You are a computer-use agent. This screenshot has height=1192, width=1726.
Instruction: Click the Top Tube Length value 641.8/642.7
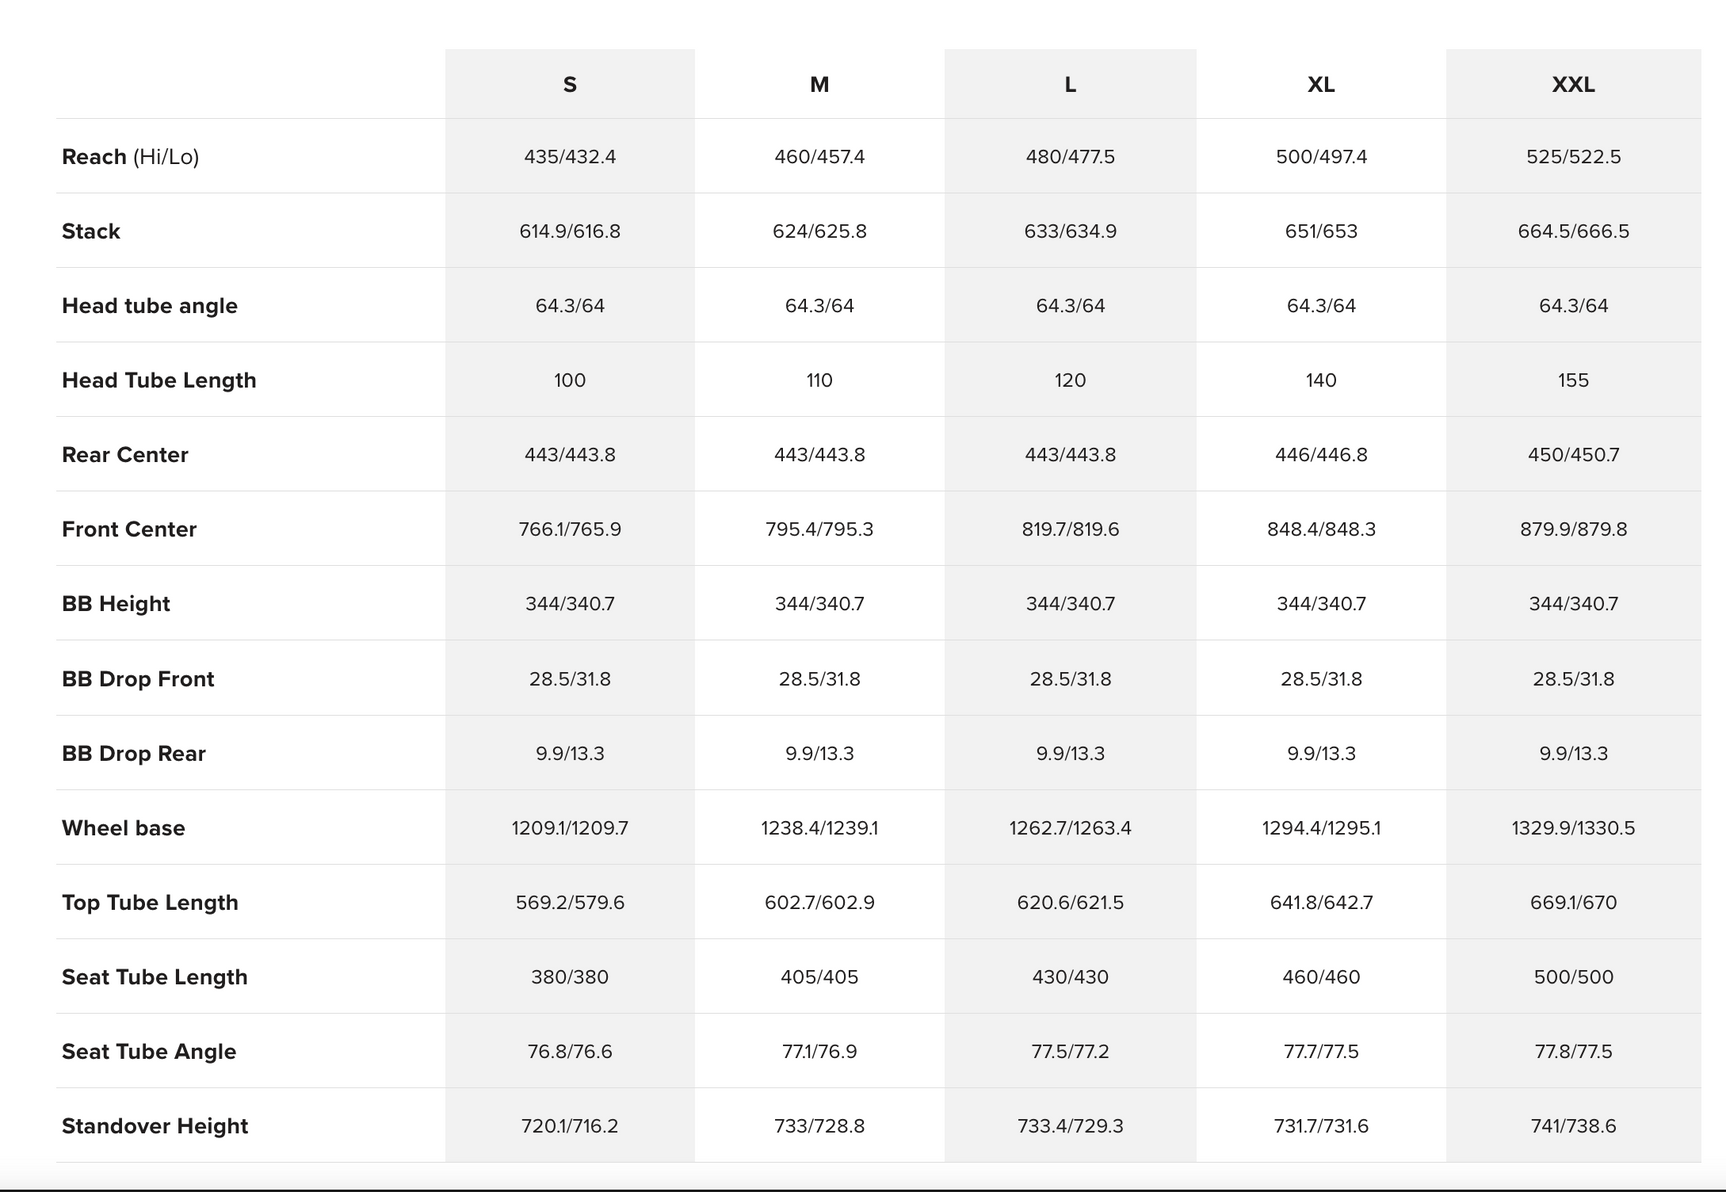click(x=1321, y=902)
